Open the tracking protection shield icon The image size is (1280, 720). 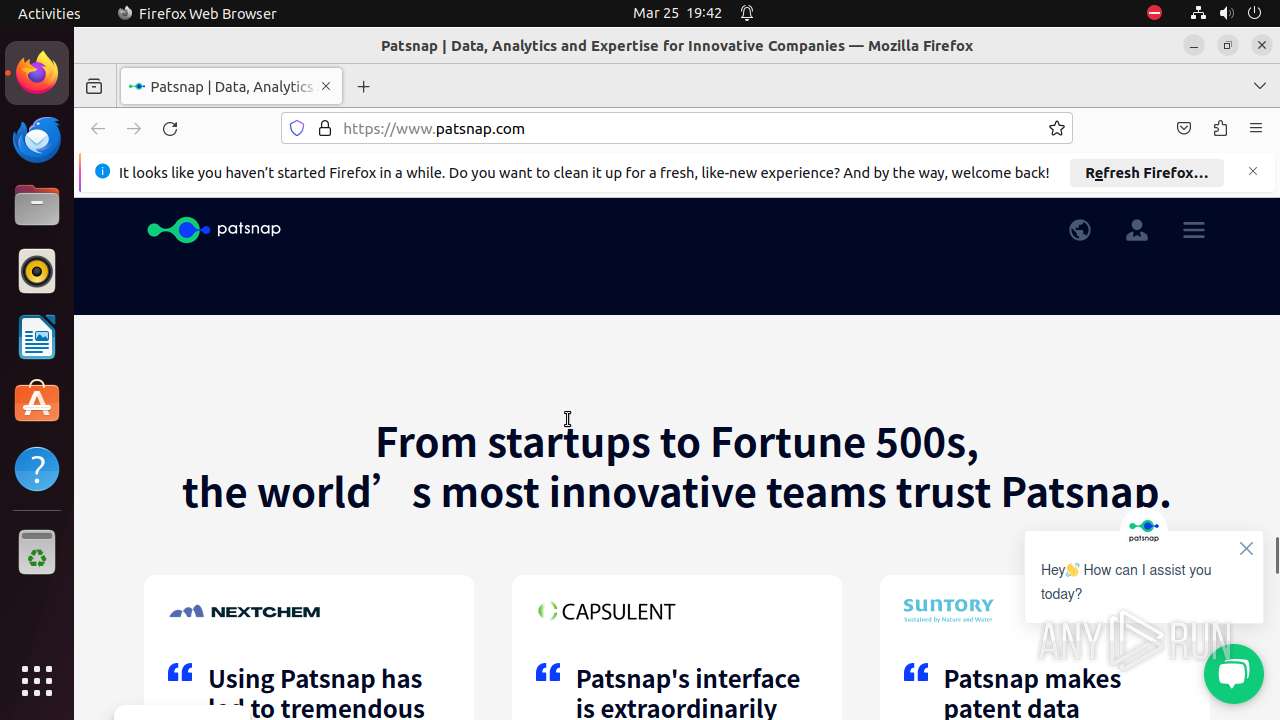[x=297, y=128]
